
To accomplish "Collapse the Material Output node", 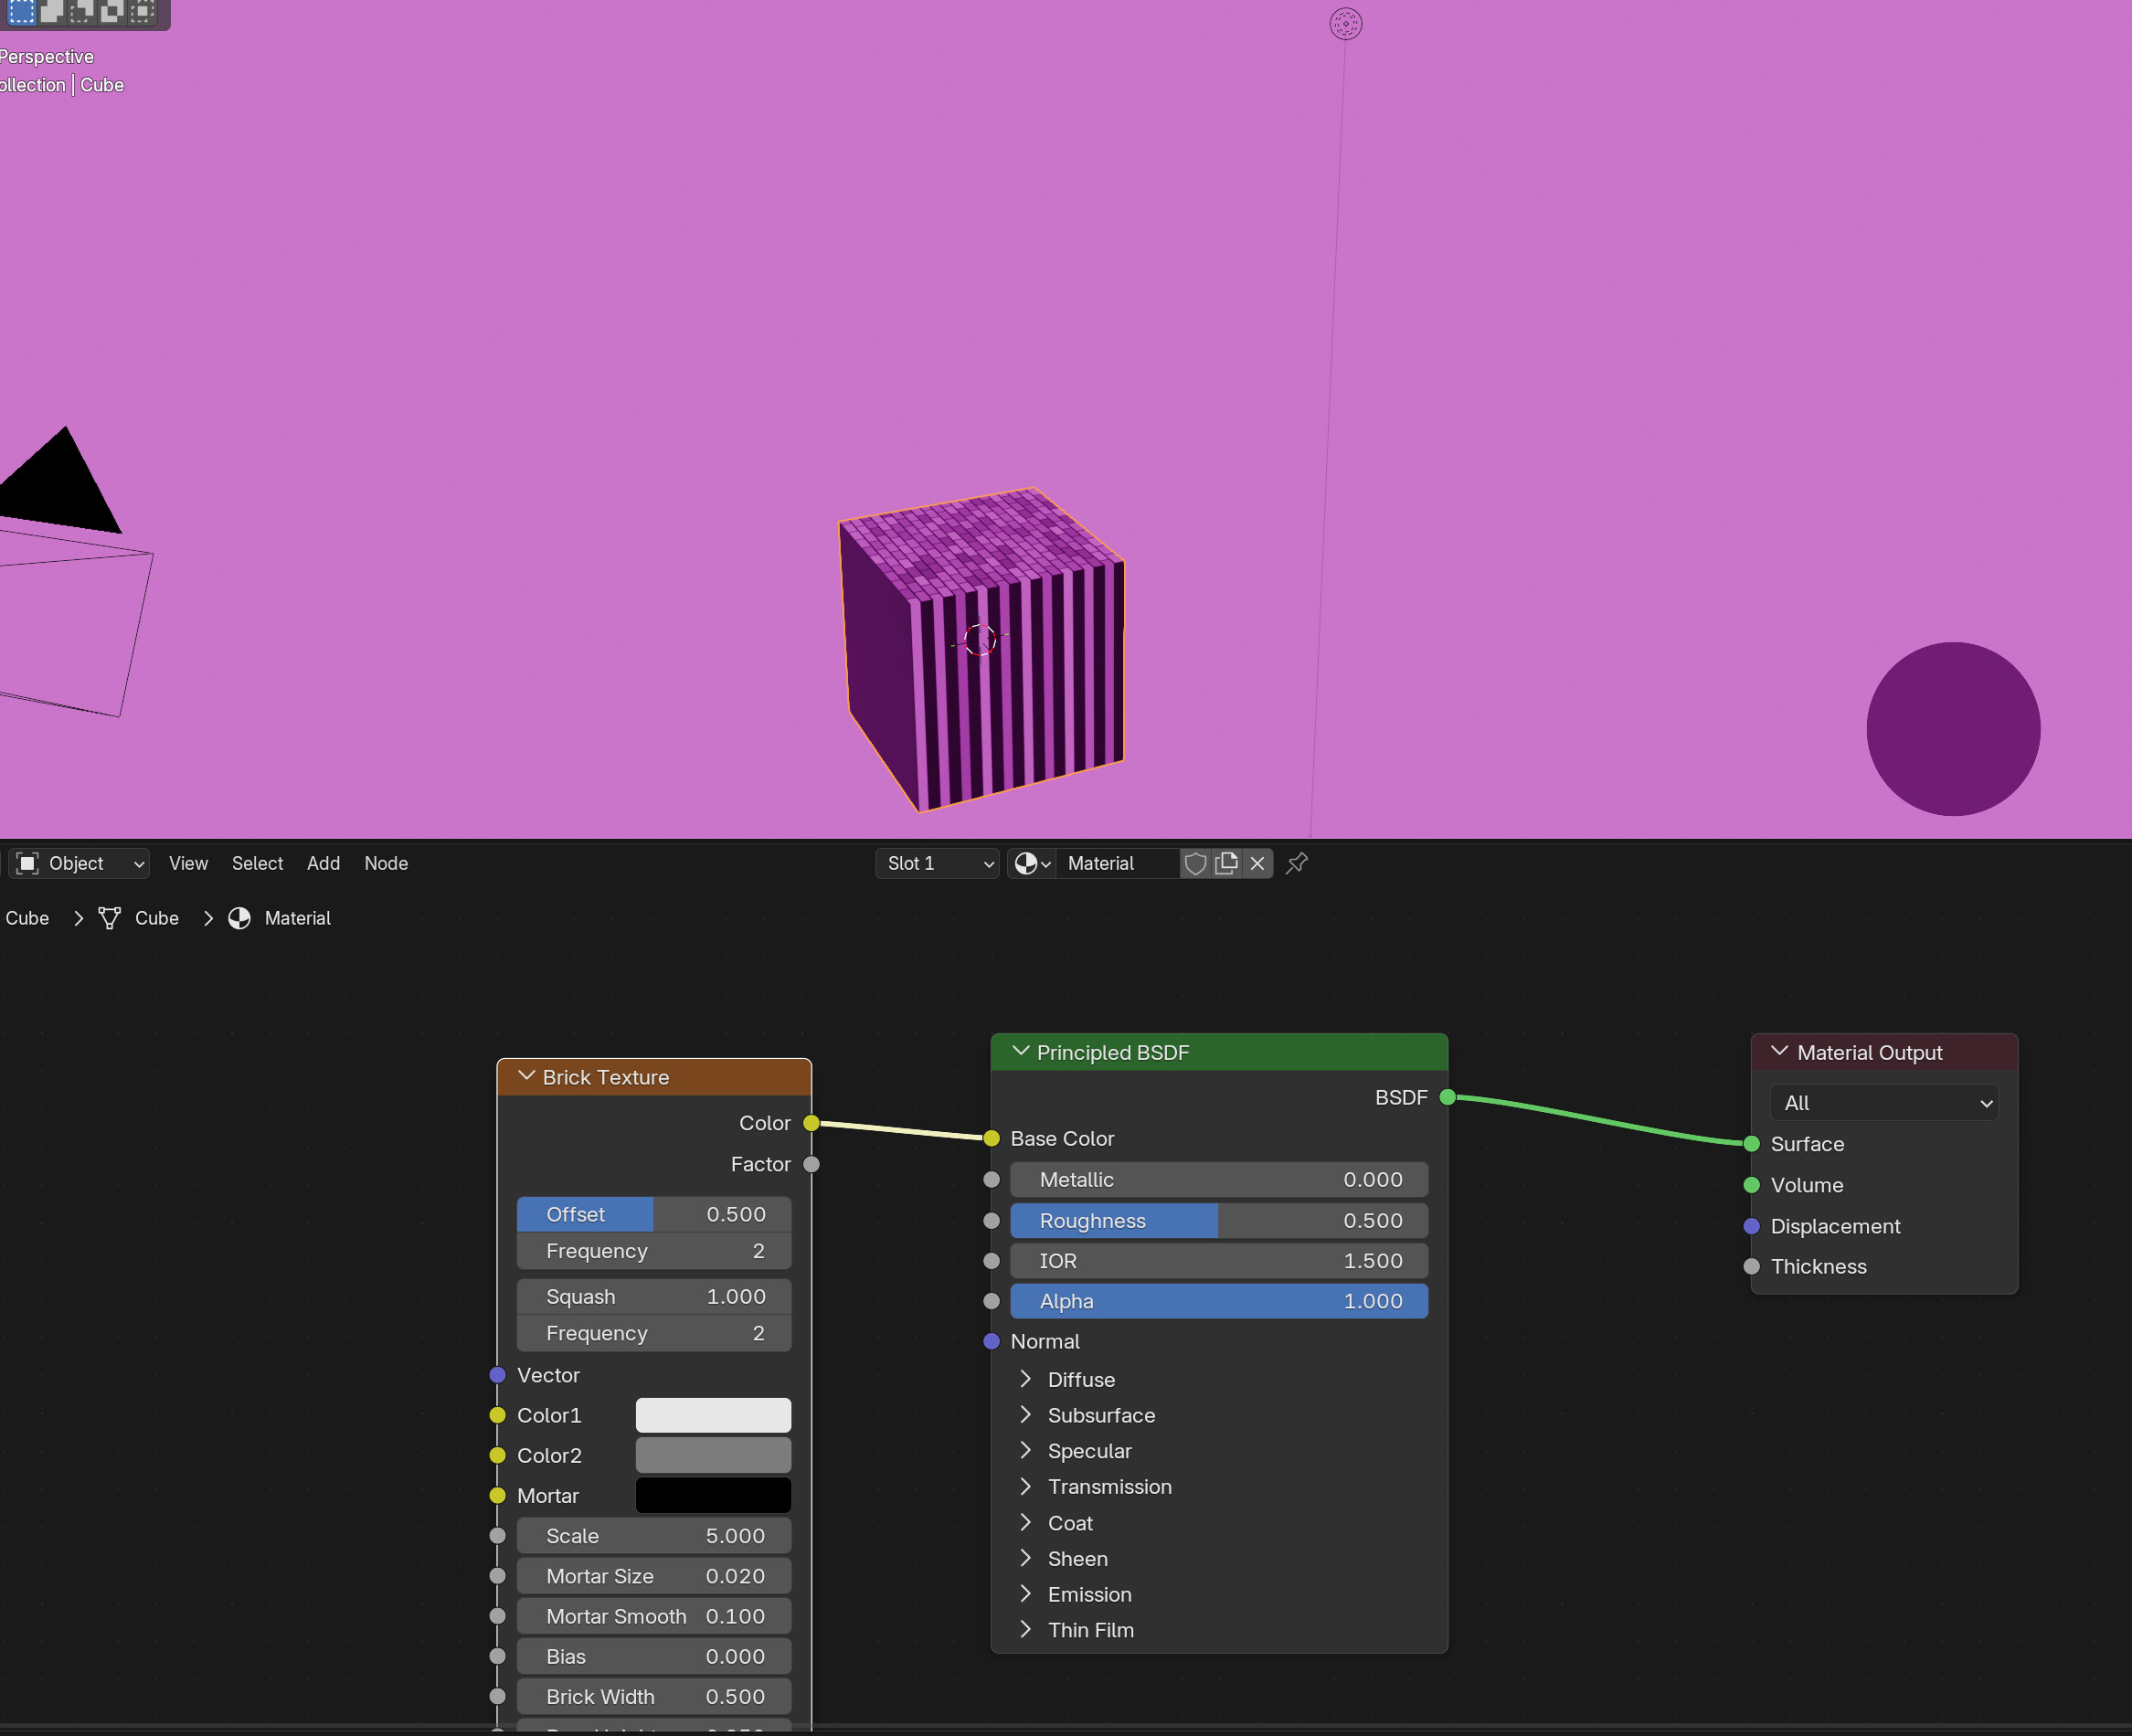I will pyautogui.click(x=1780, y=1051).
